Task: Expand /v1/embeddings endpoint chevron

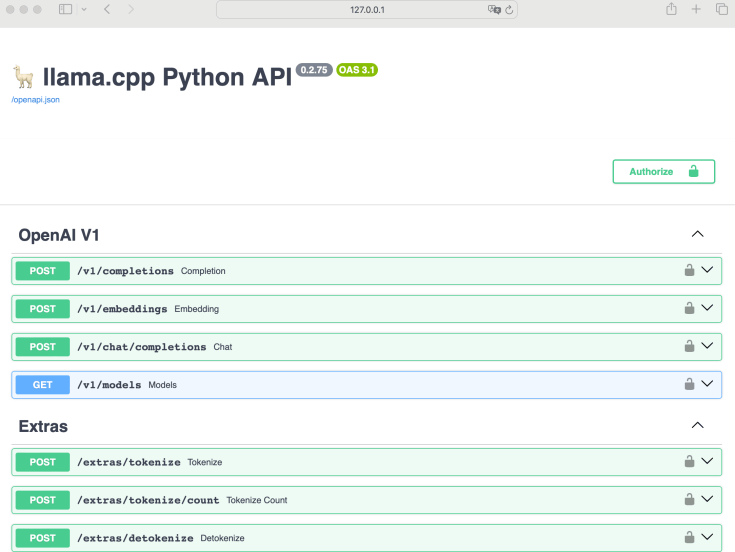Action: coord(707,307)
